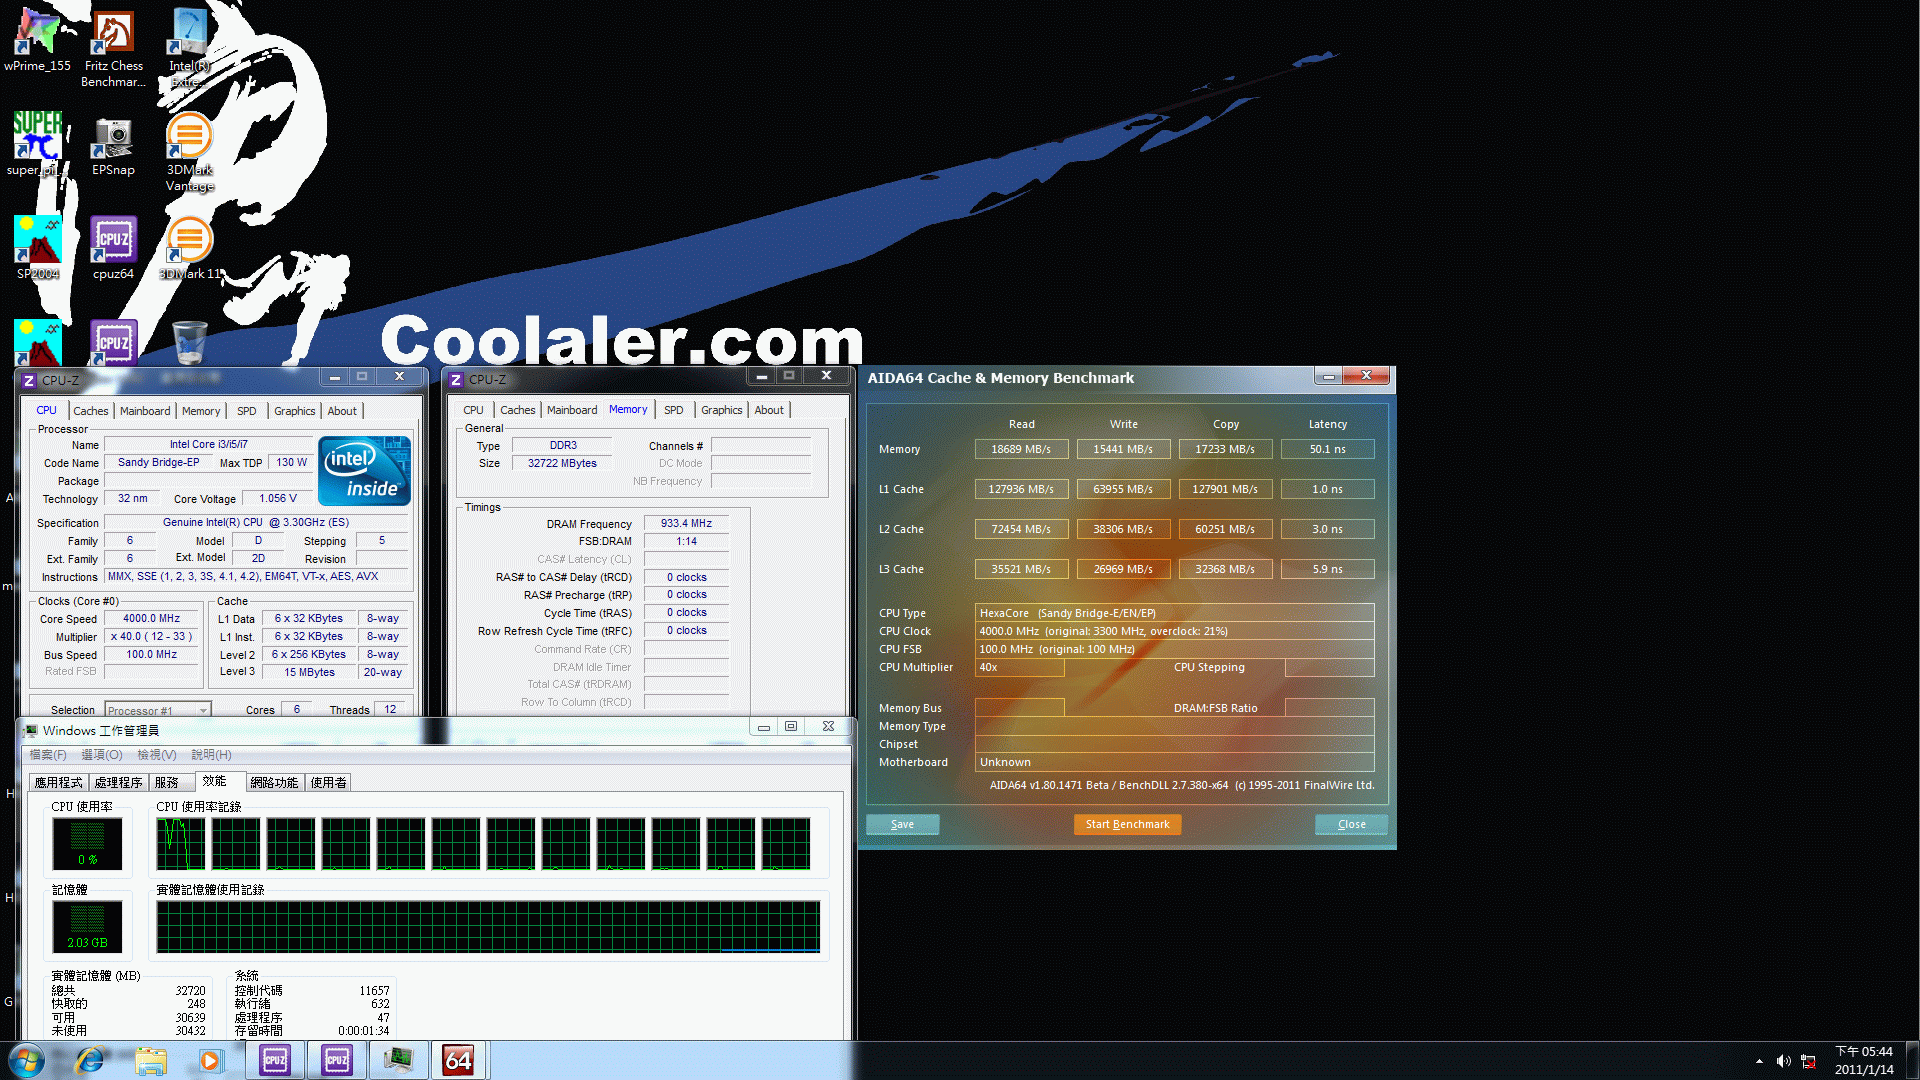
Task: Switch to first CPU-Z taskbar button
Action: 275,1060
